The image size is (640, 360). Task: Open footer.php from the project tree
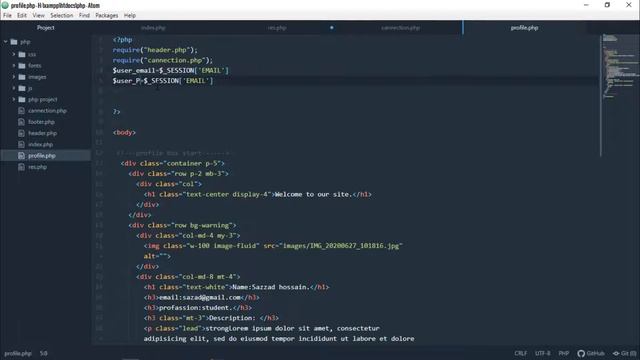(41, 122)
